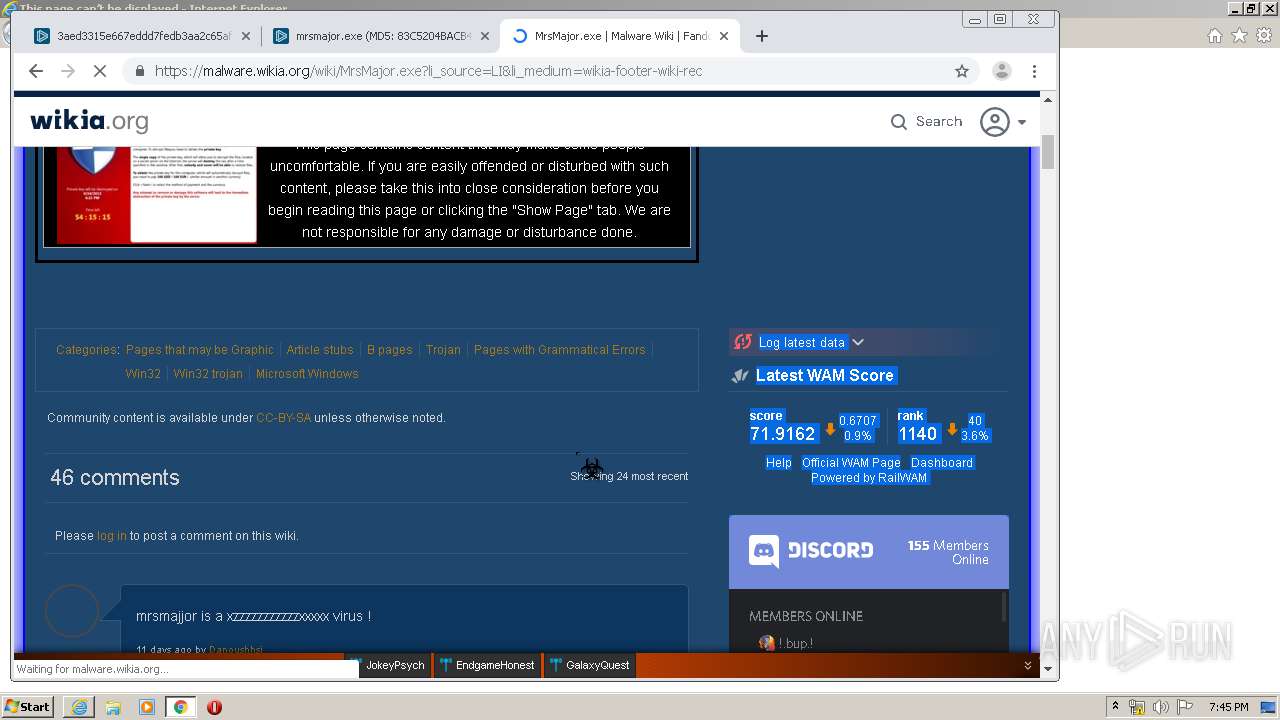
Task: Click the Search label in the header
Action: [939, 121]
